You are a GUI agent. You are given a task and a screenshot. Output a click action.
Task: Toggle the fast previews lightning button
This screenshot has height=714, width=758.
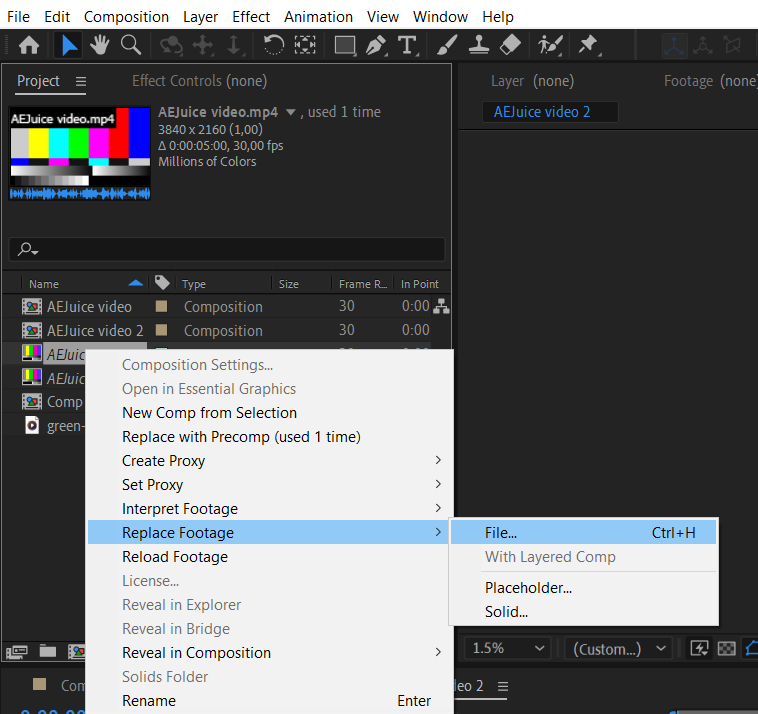tap(699, 648)
